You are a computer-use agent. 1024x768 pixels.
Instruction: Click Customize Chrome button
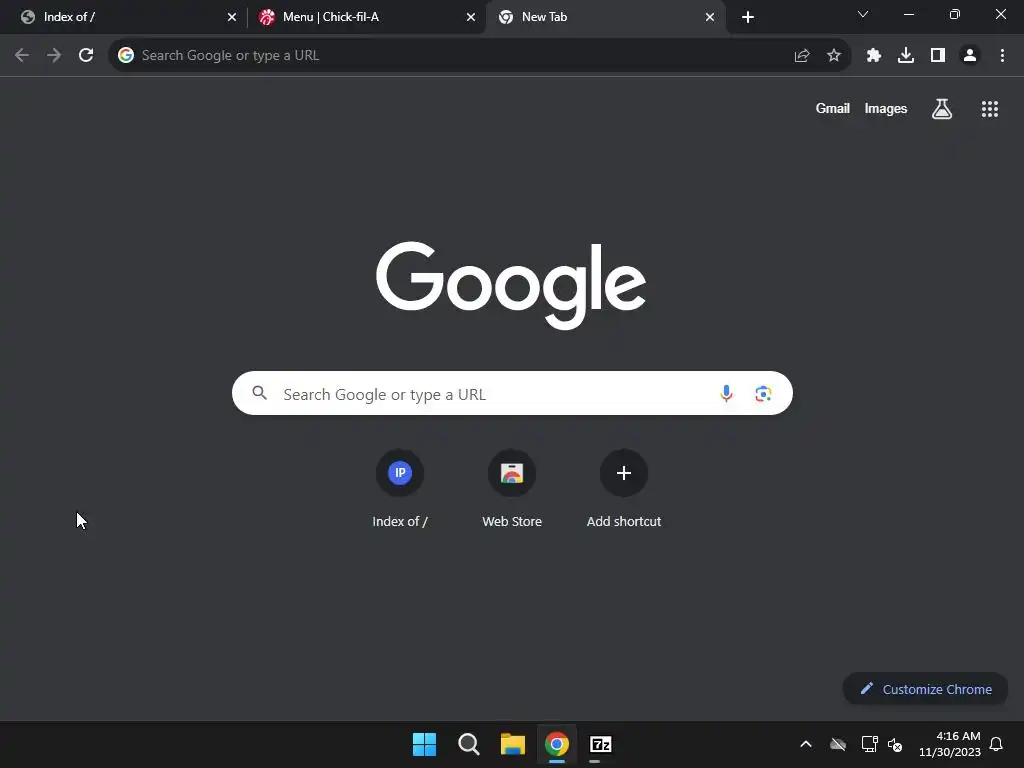tap(925, 689)
